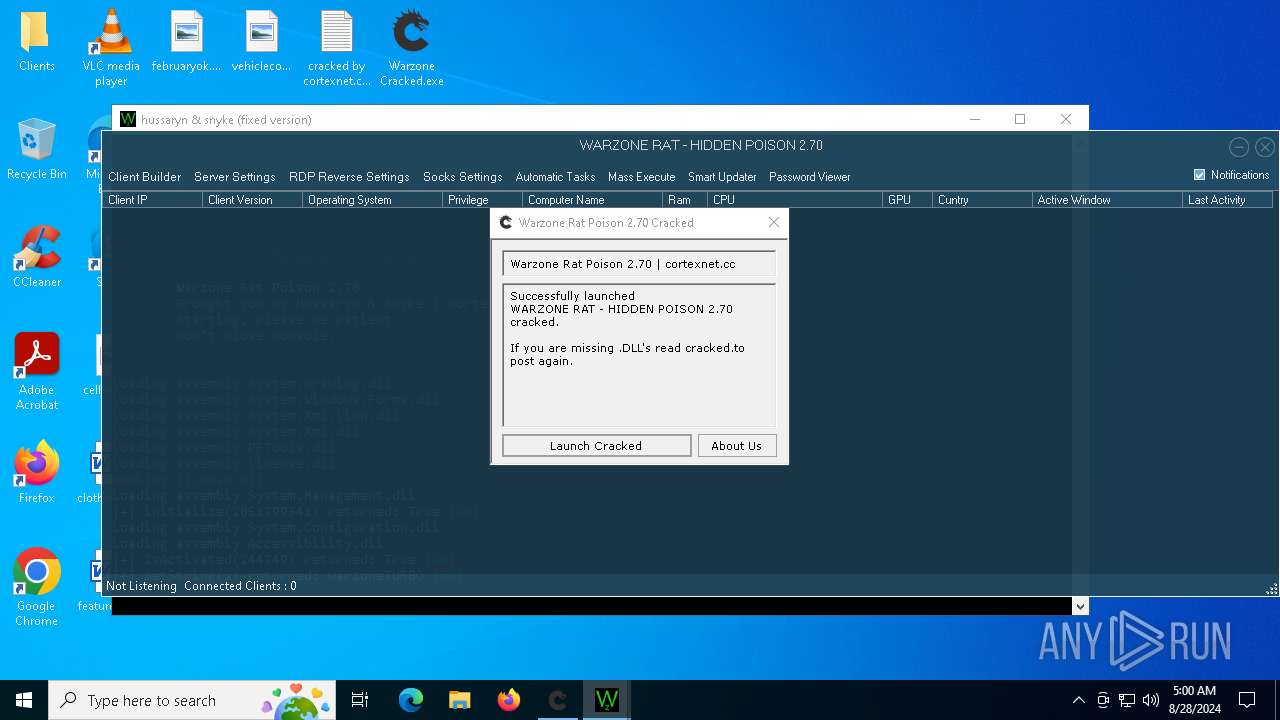
Task: Open Firefox from the taskbar
Action: click(x=509, y=700)
